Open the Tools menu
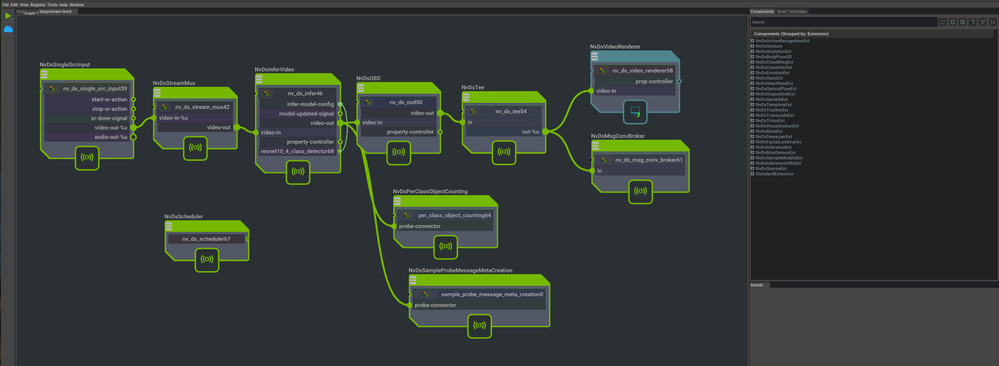This screenshot has height=366, width=999. 52,4
